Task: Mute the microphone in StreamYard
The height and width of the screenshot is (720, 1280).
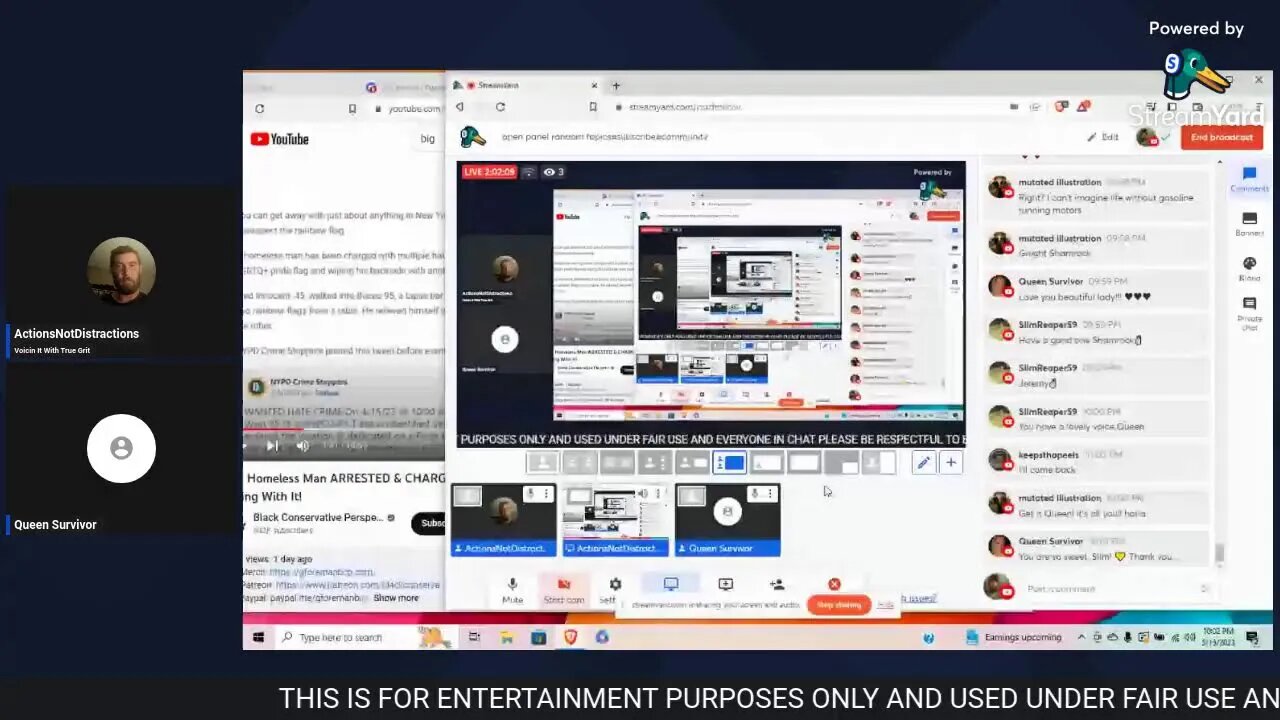Action: 512,590
